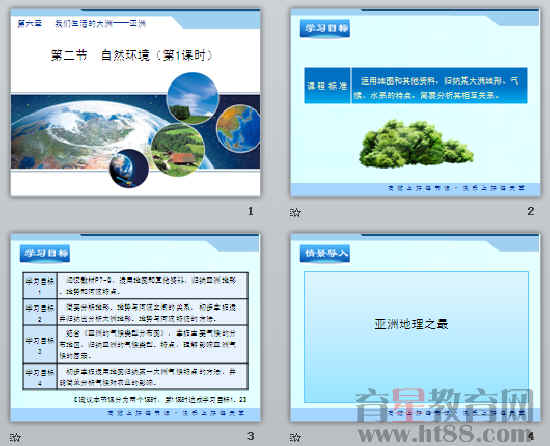This screenshot has height=446, width=550.
Task: Click slide number 1 label
Action: click(250, 211)
